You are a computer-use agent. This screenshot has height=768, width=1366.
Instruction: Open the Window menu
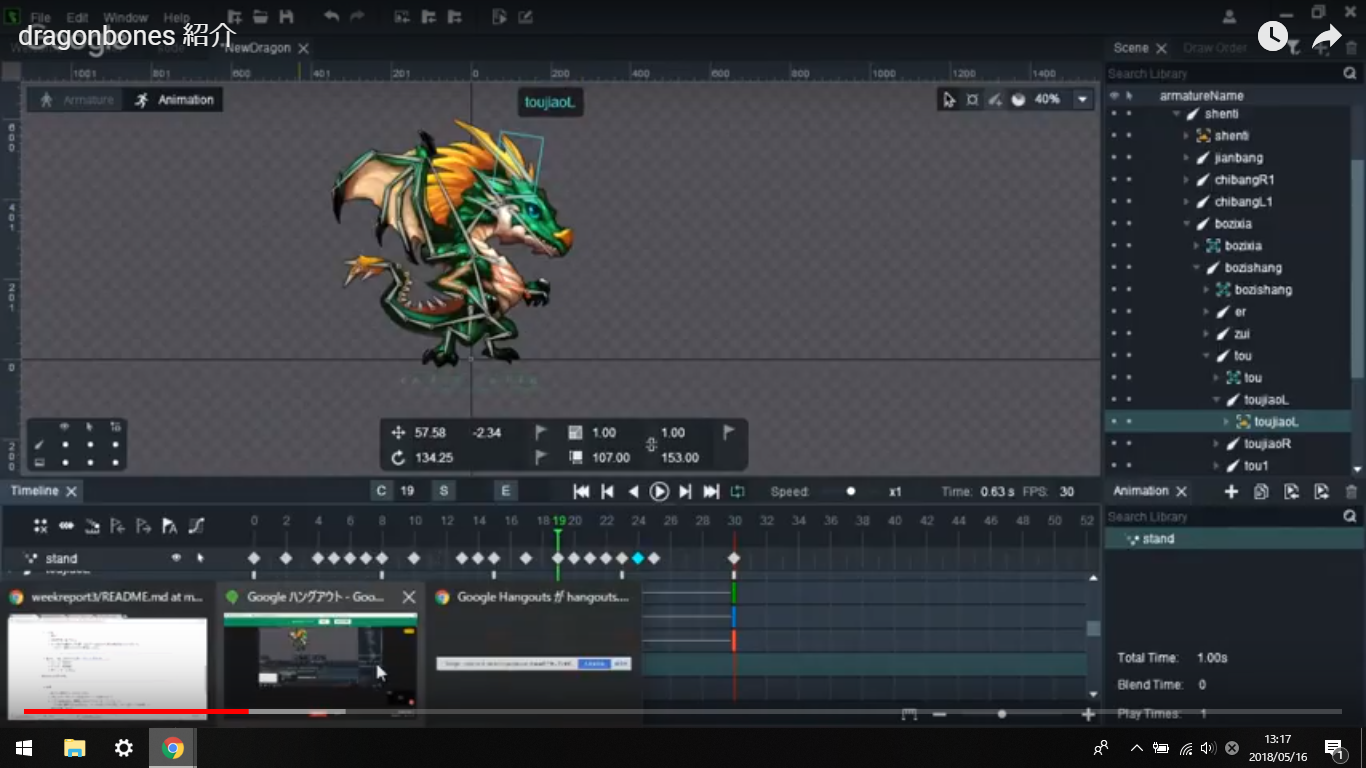(125, 18)
